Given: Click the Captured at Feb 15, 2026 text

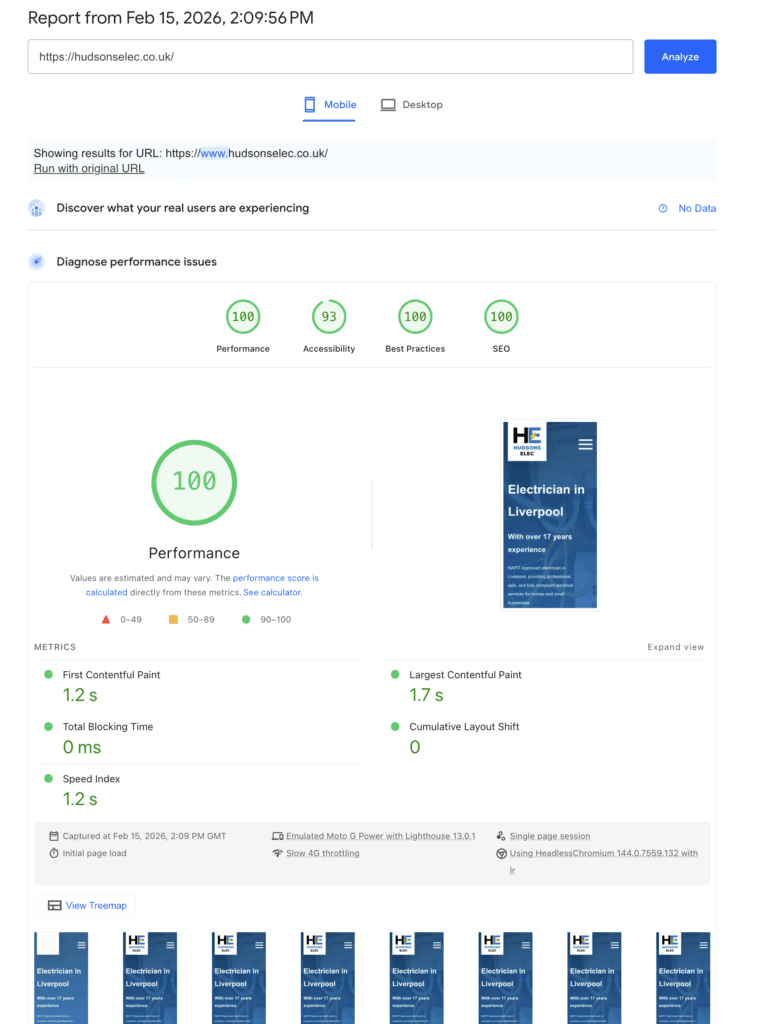Looking at the screenshot, I should 144,836.
